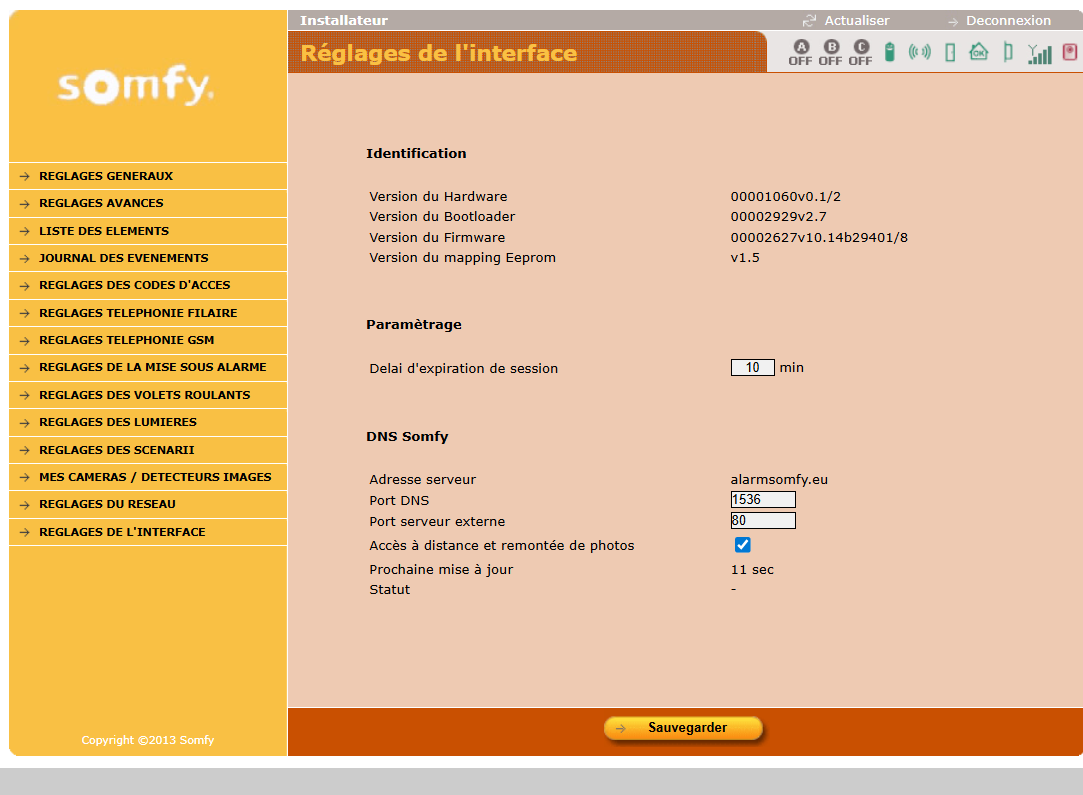This screenshot has width=1083, height=795.
Task: Click the open window status icon
Action: tap(1008, 52)
